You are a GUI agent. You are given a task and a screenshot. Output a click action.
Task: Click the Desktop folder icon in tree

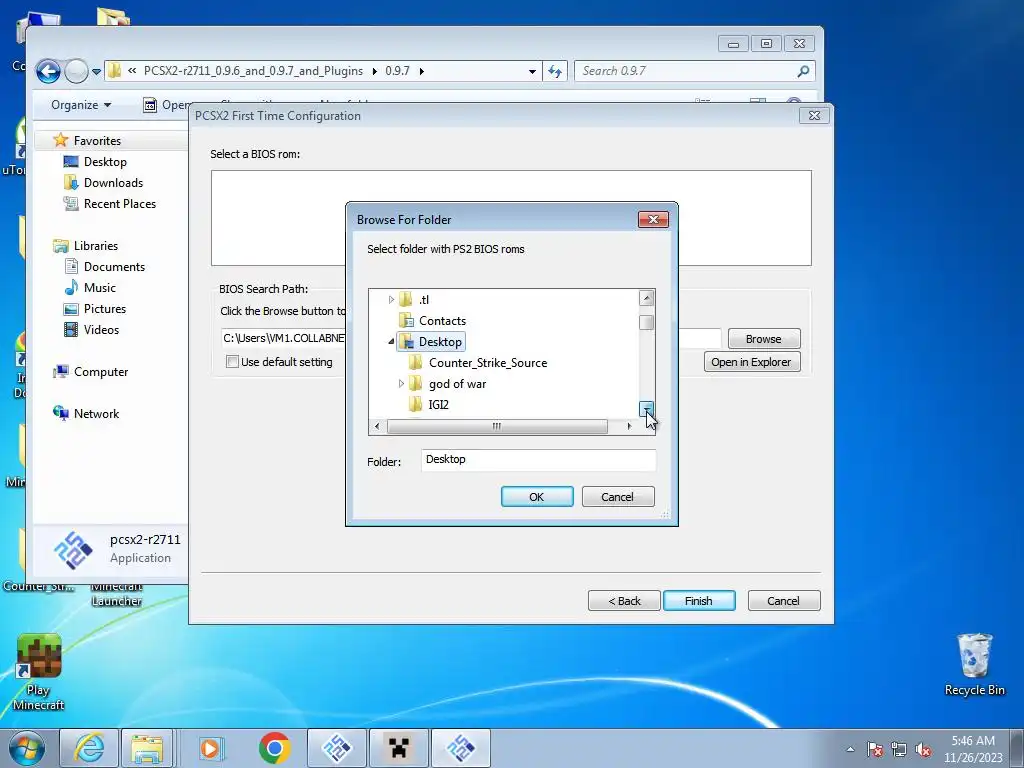[406, 342]
